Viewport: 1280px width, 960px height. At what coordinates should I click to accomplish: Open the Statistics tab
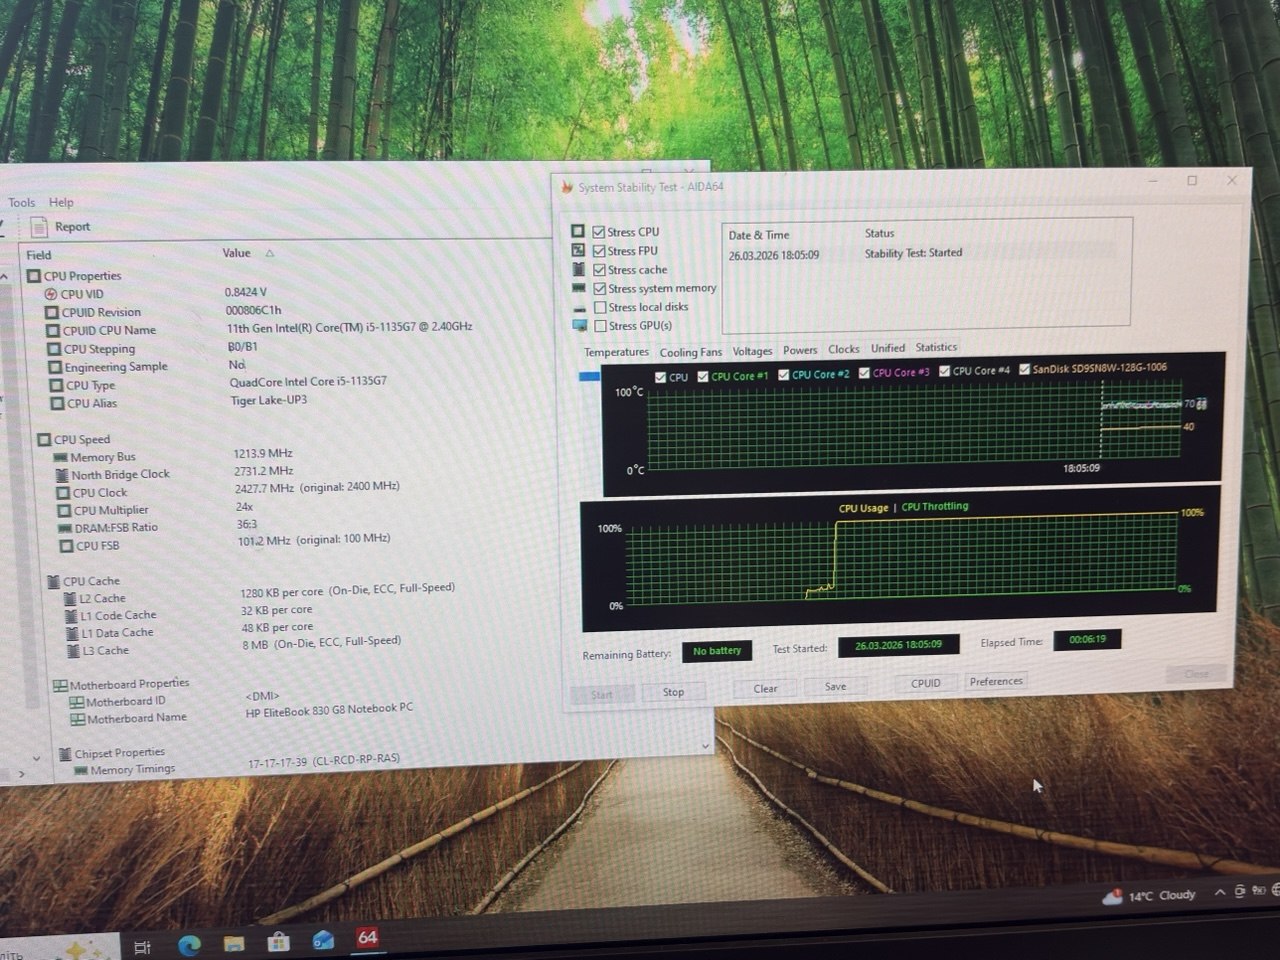(936, 347)
